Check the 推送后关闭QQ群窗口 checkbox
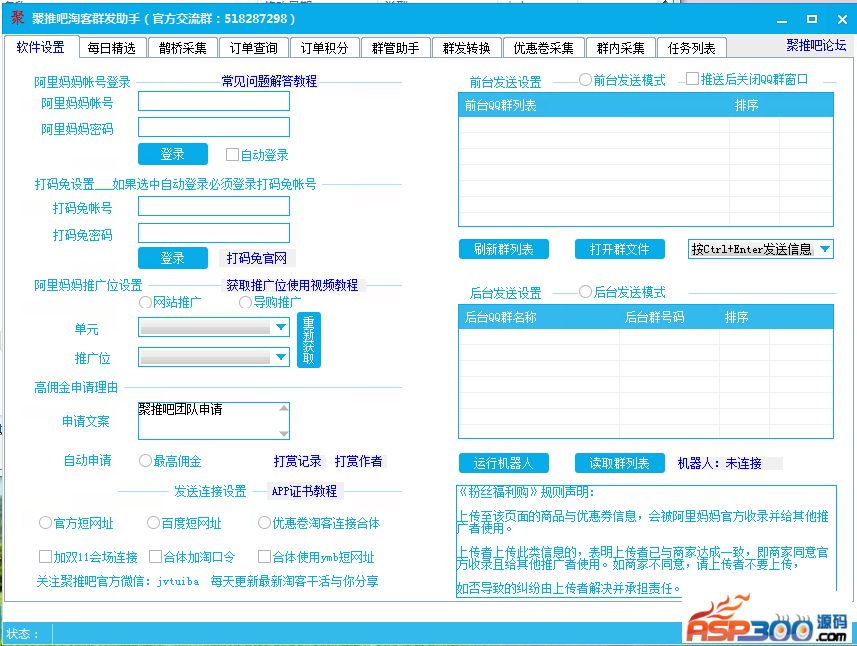 pos(692,79)
